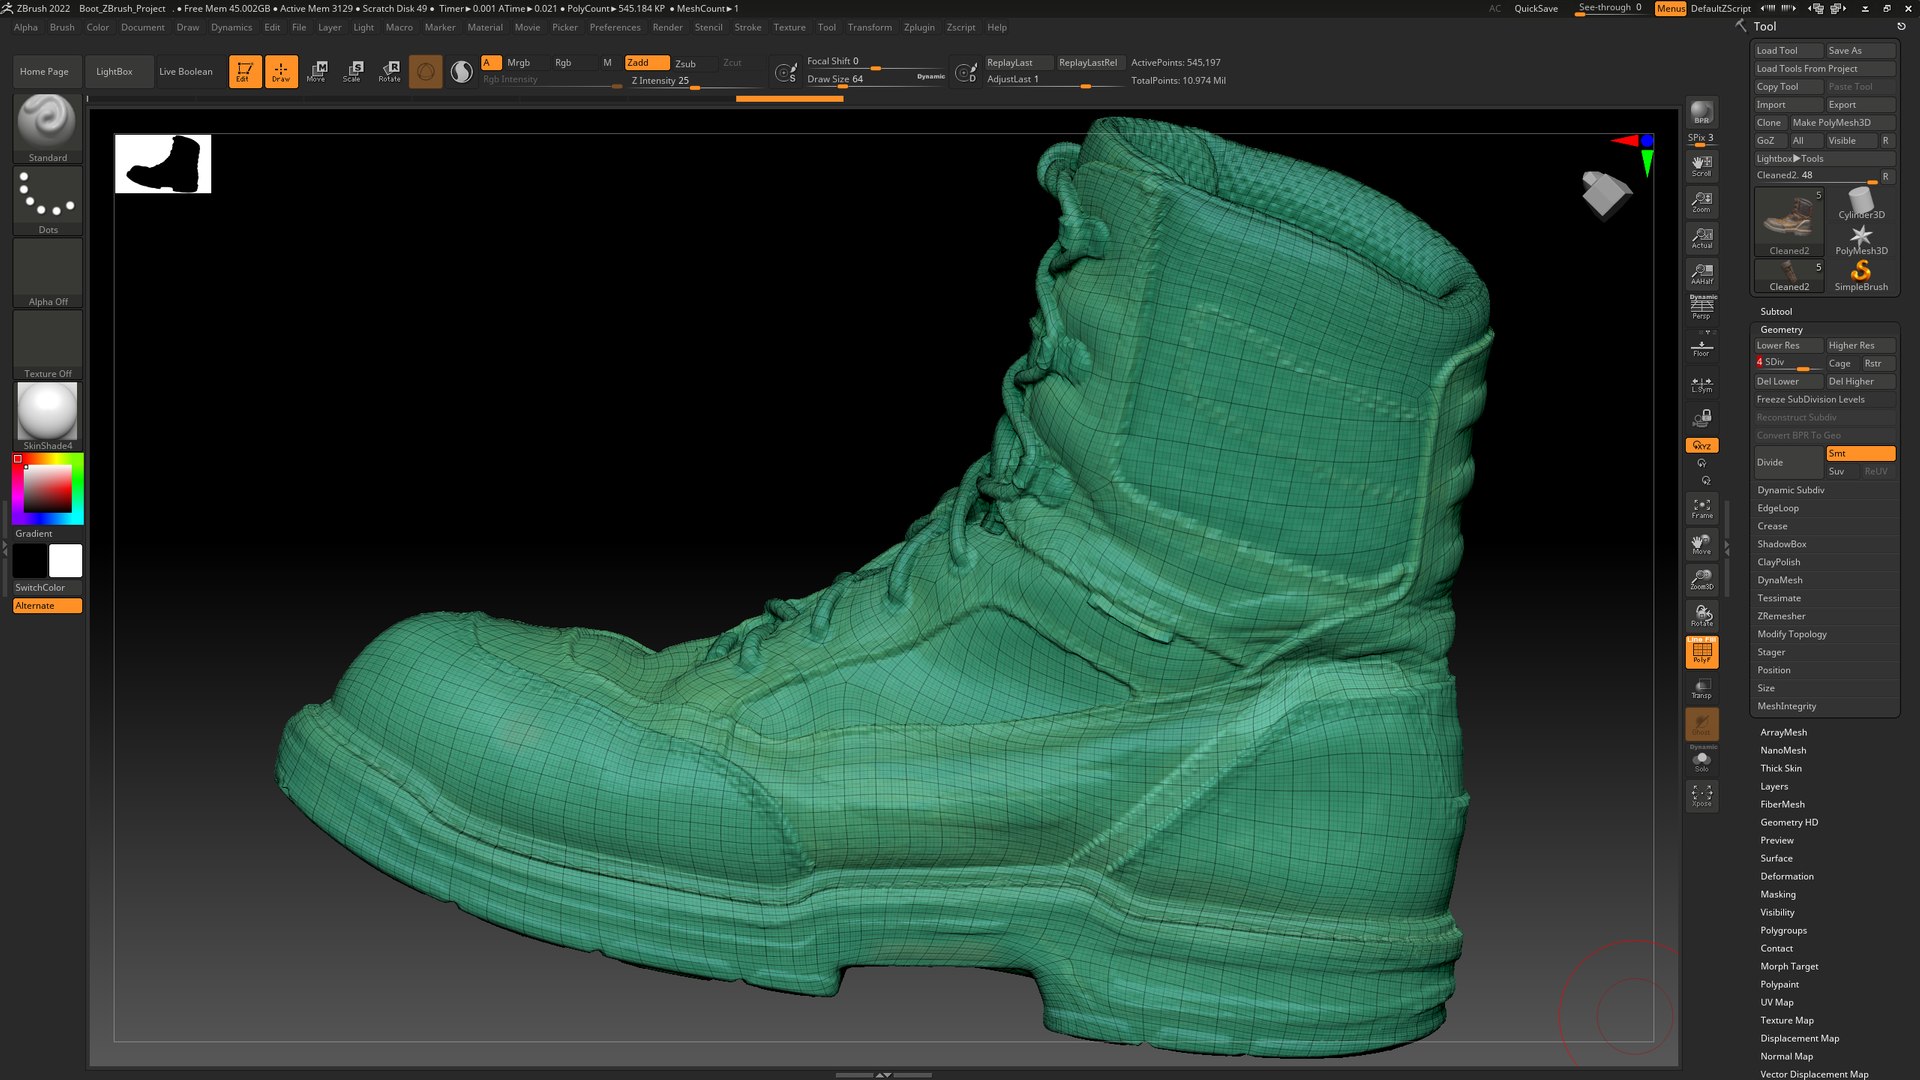Screen dimensions: 1920x1080
Task: Click the AAHalf icon
Action: point(1701,273)
